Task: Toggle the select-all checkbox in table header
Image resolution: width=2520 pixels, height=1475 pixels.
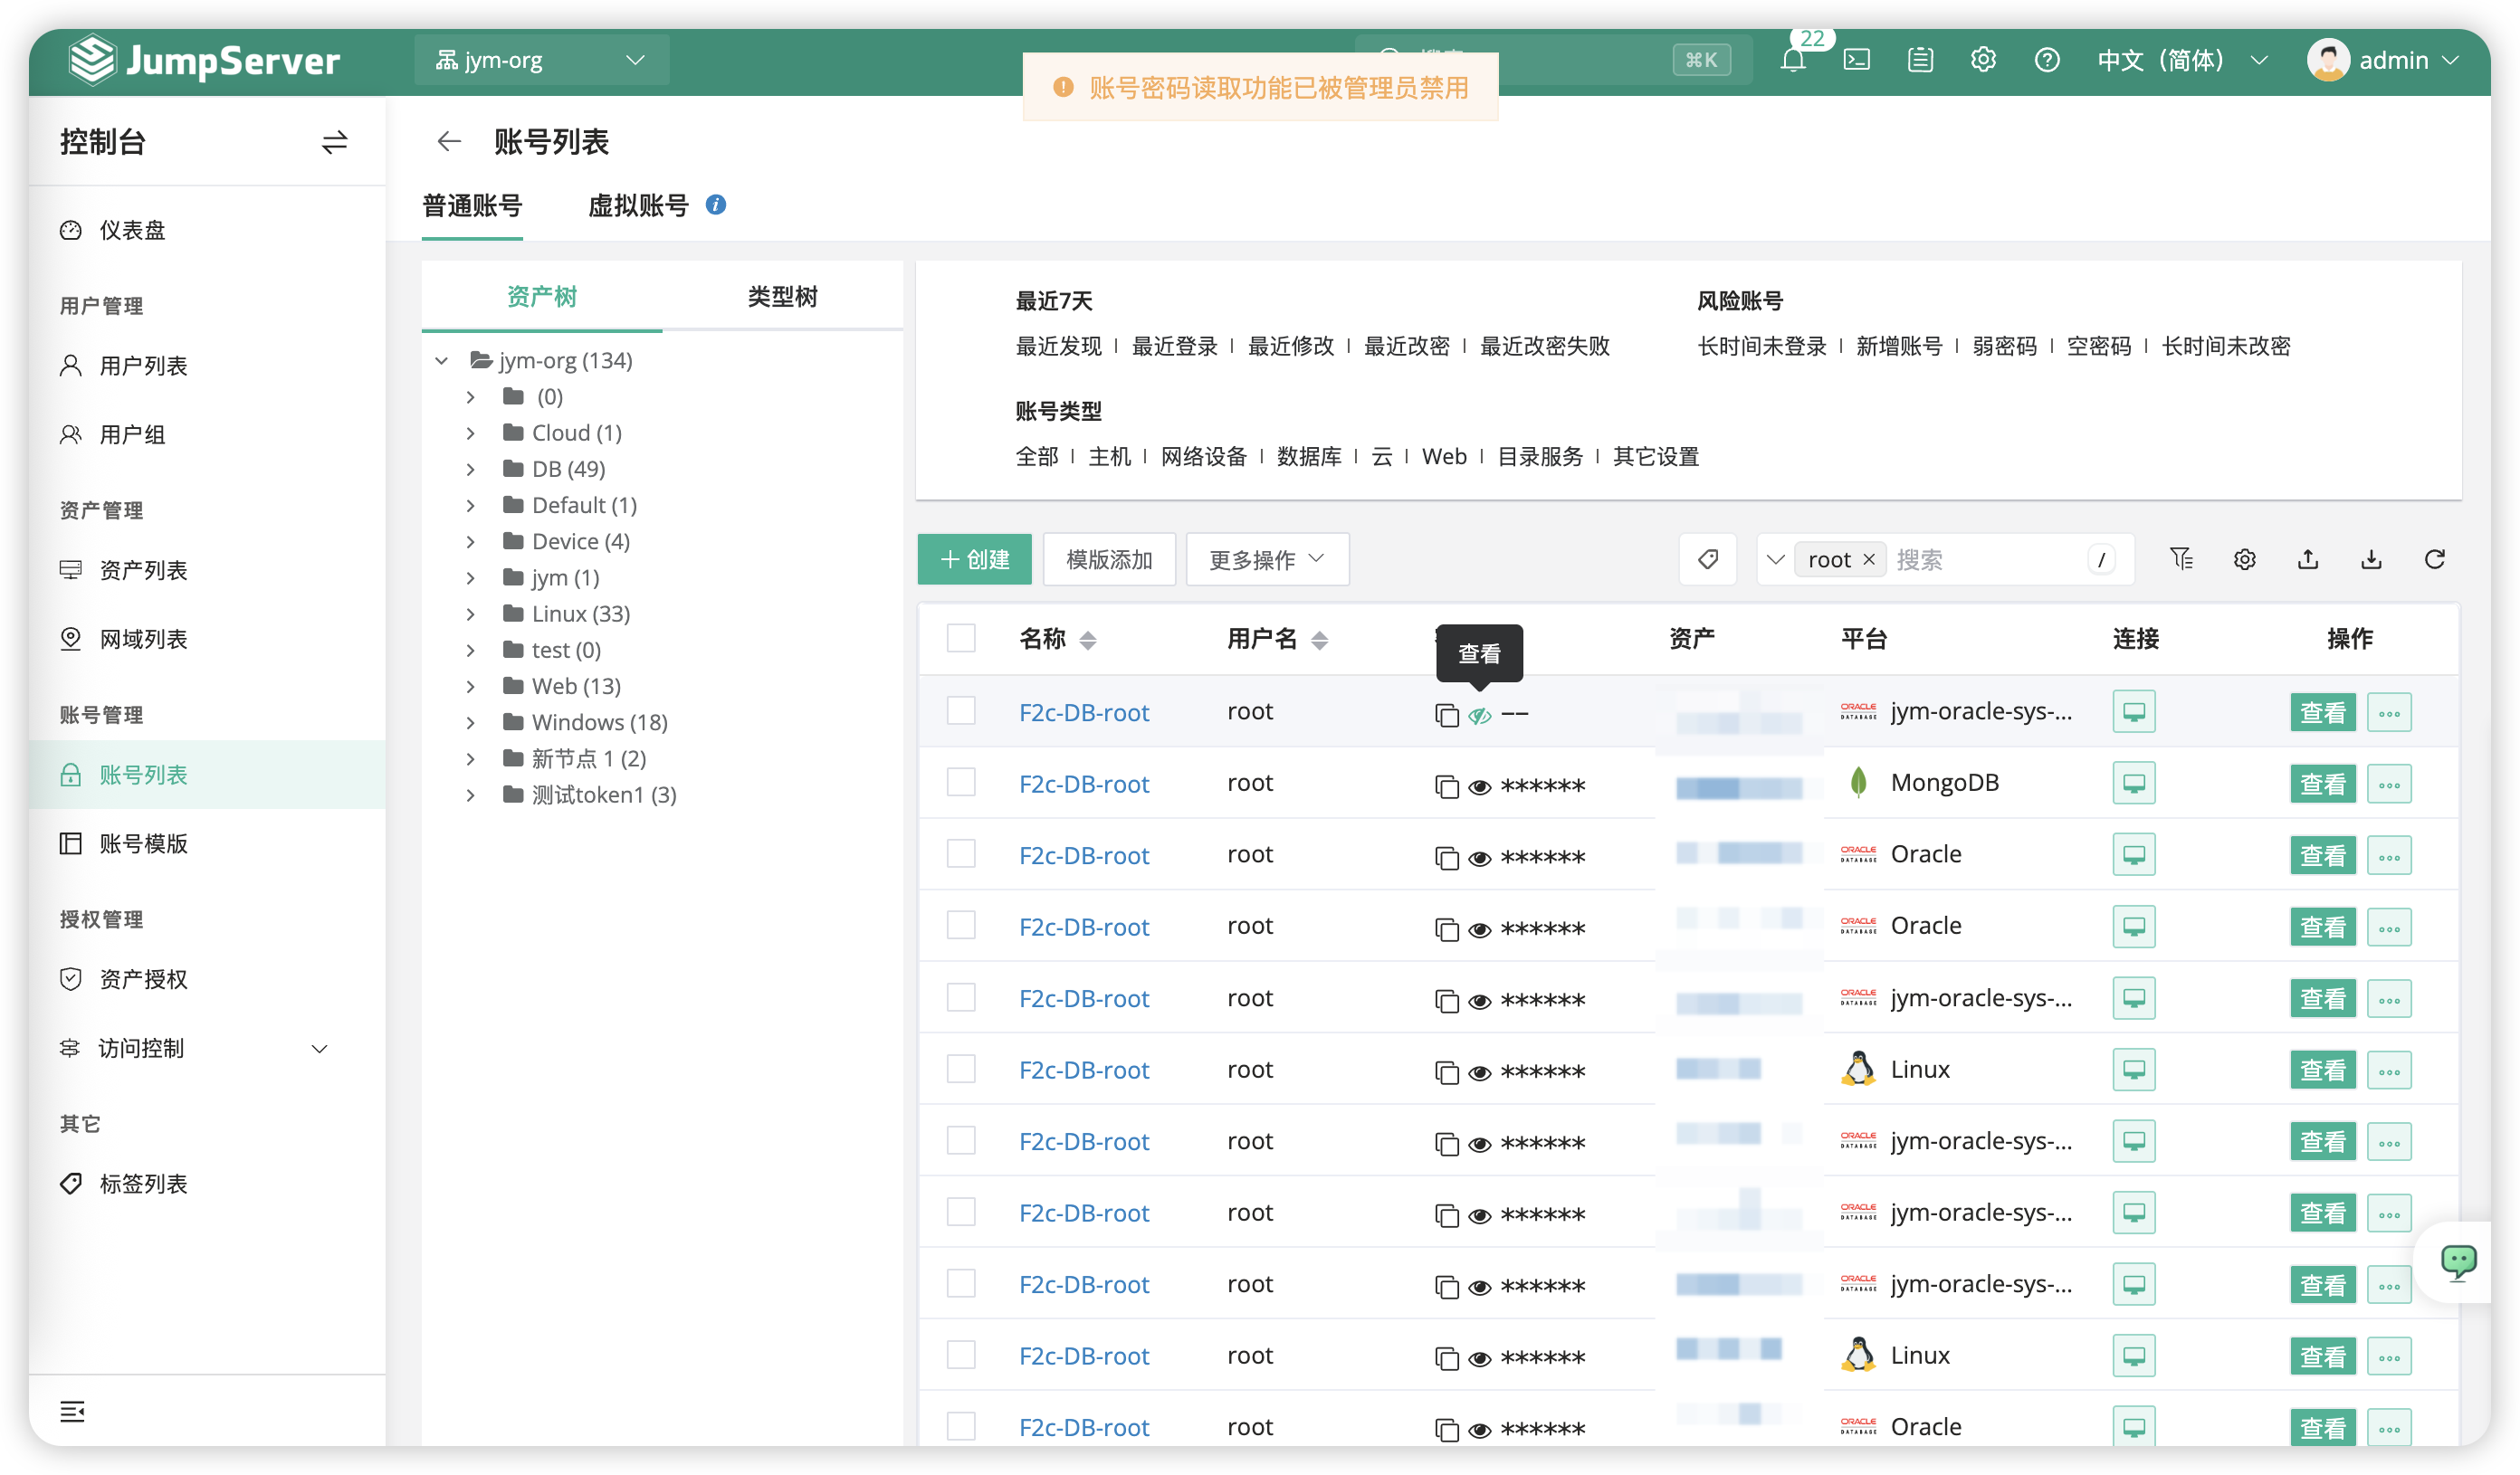Action: 961,638
